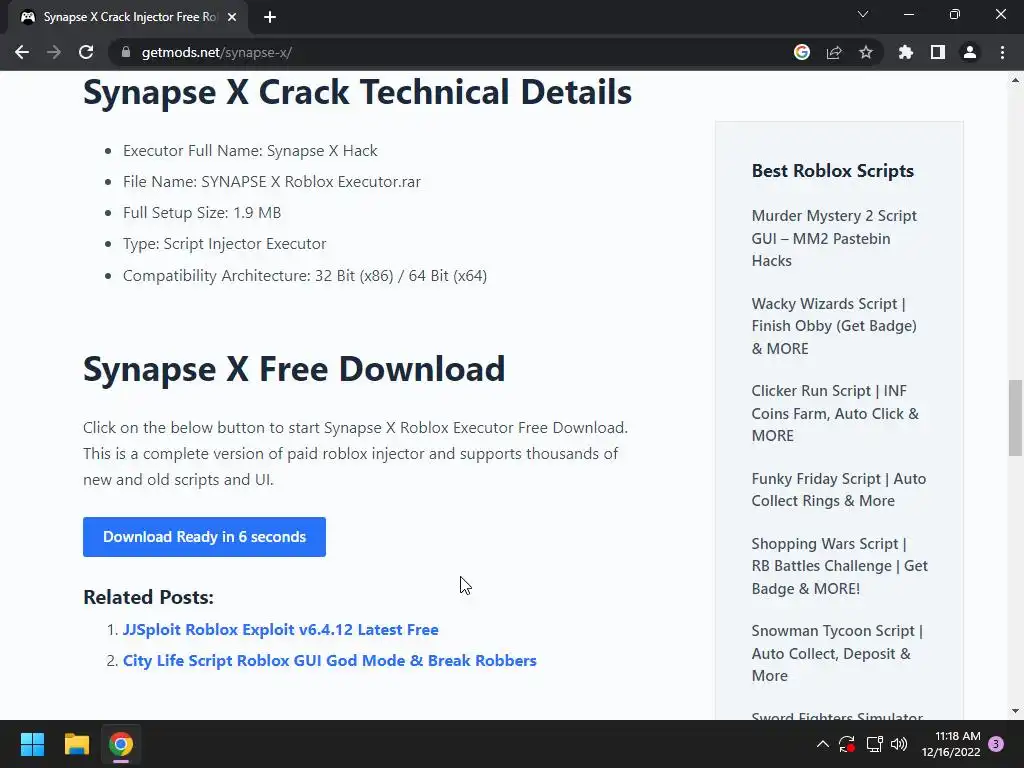The image size is (1024, 768).
Task: Open the clock showing 11:18 AM
Action: pyautogui.click(x=951, y=744)
